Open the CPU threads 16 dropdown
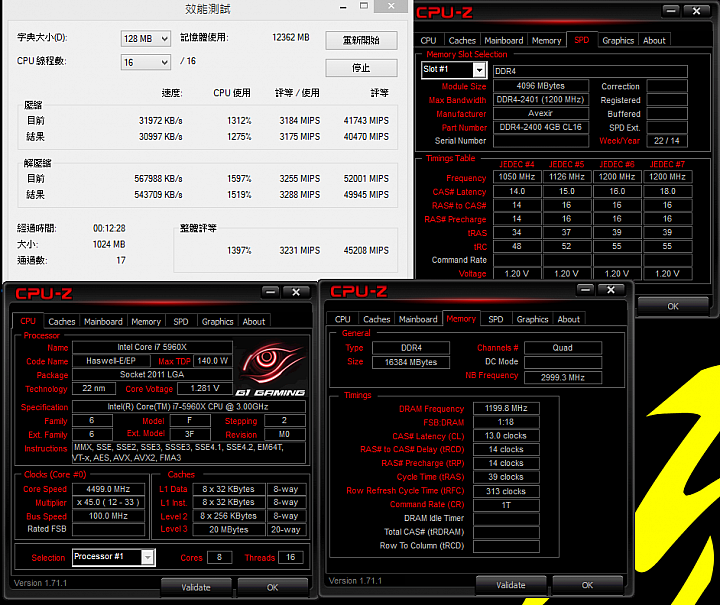The height and width of the screenshot is (605, 720). click(x=146, y=62)
